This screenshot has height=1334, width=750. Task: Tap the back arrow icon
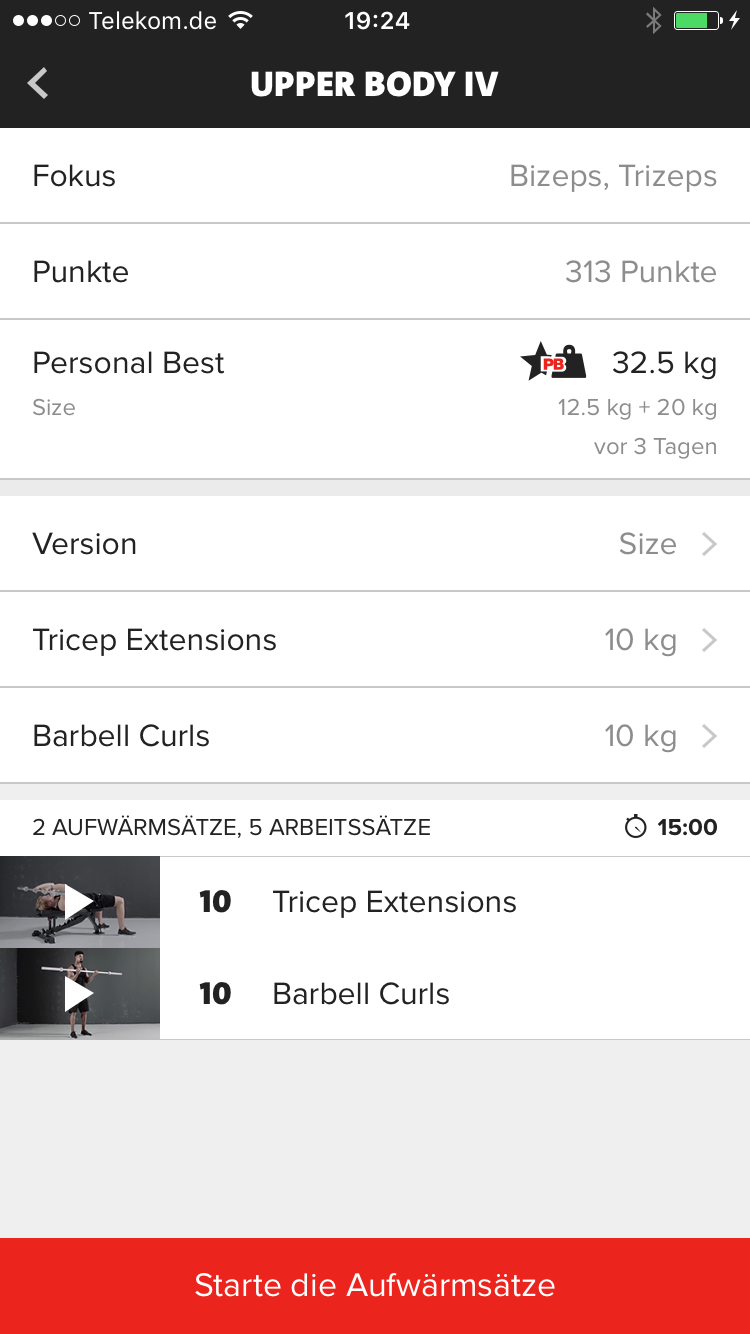[38, 83]
